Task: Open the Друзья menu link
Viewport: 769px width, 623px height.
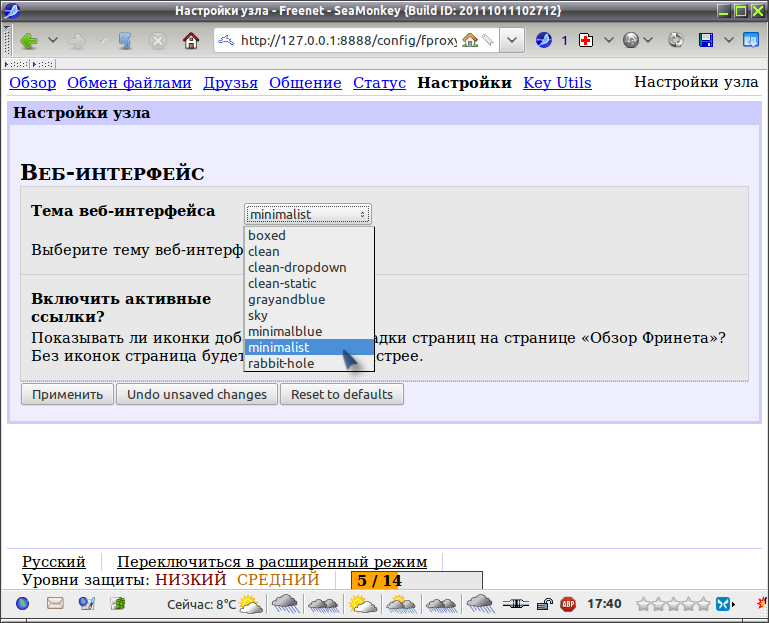Action: pyautogui.click(x=231, y=83)
